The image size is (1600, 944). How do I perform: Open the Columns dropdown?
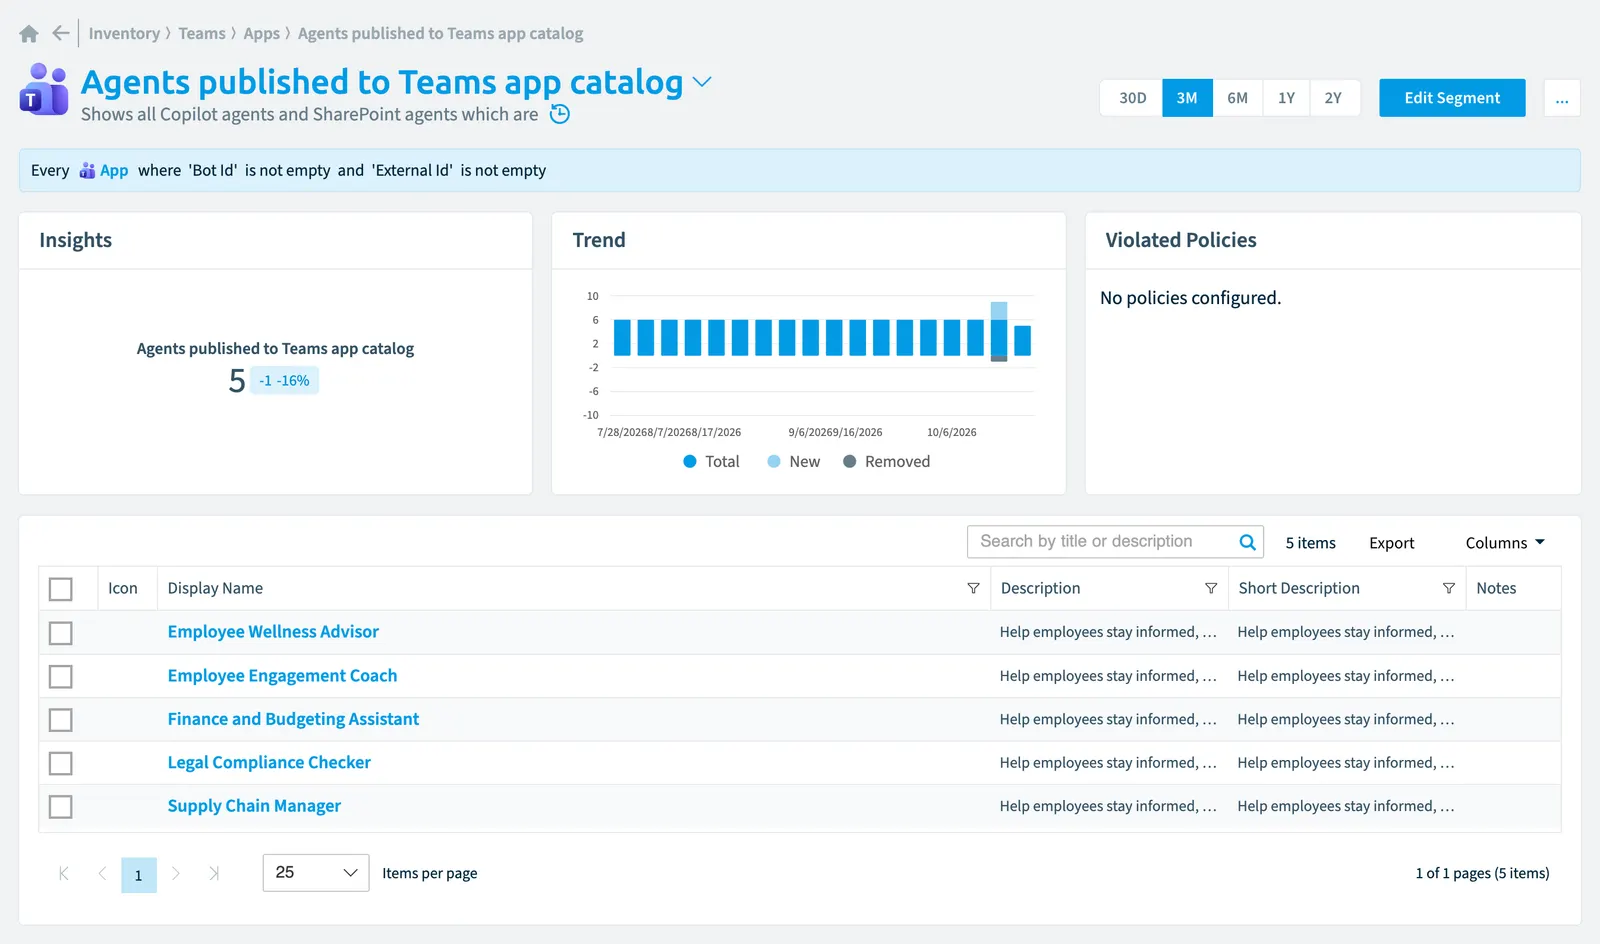pos(1505,543)
